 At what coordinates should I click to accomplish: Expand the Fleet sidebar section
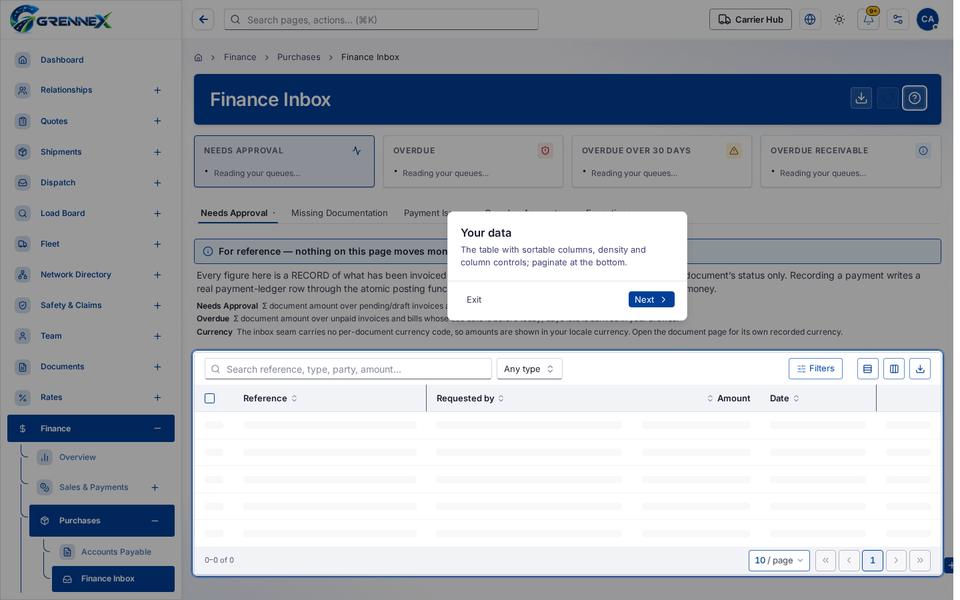[157, 244]
